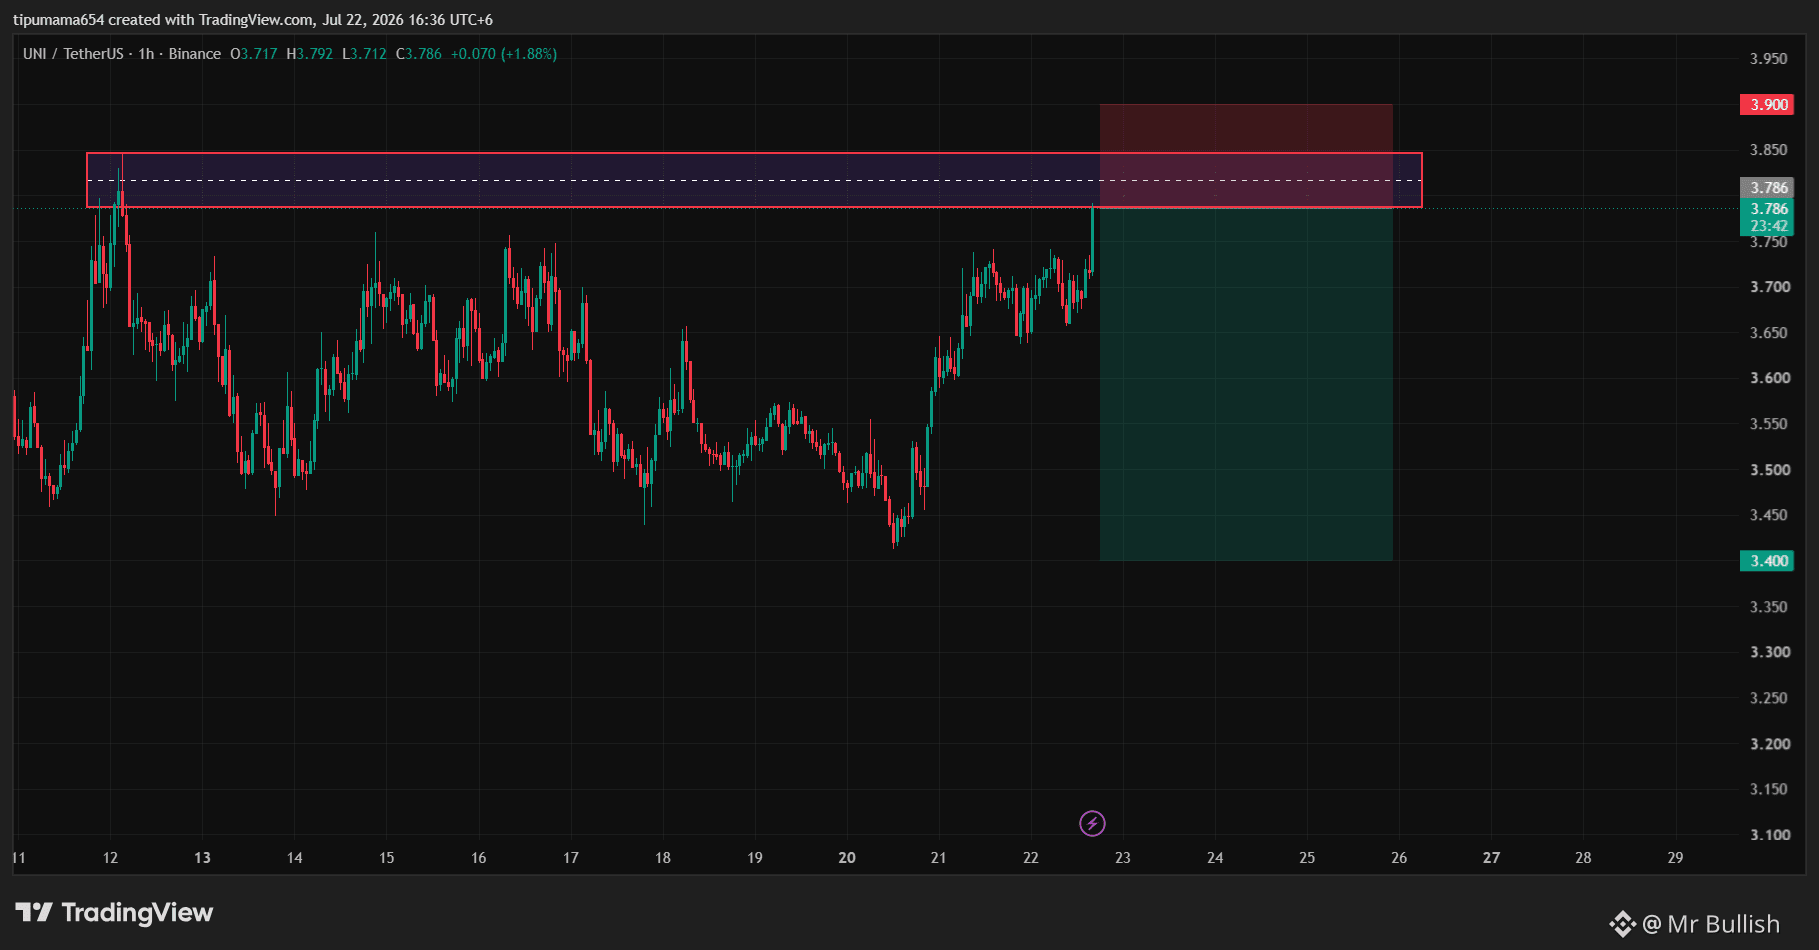Click date 21 on the time axis
The width and height of the screenshot is (1819, 950).
[x=938, y=858]
